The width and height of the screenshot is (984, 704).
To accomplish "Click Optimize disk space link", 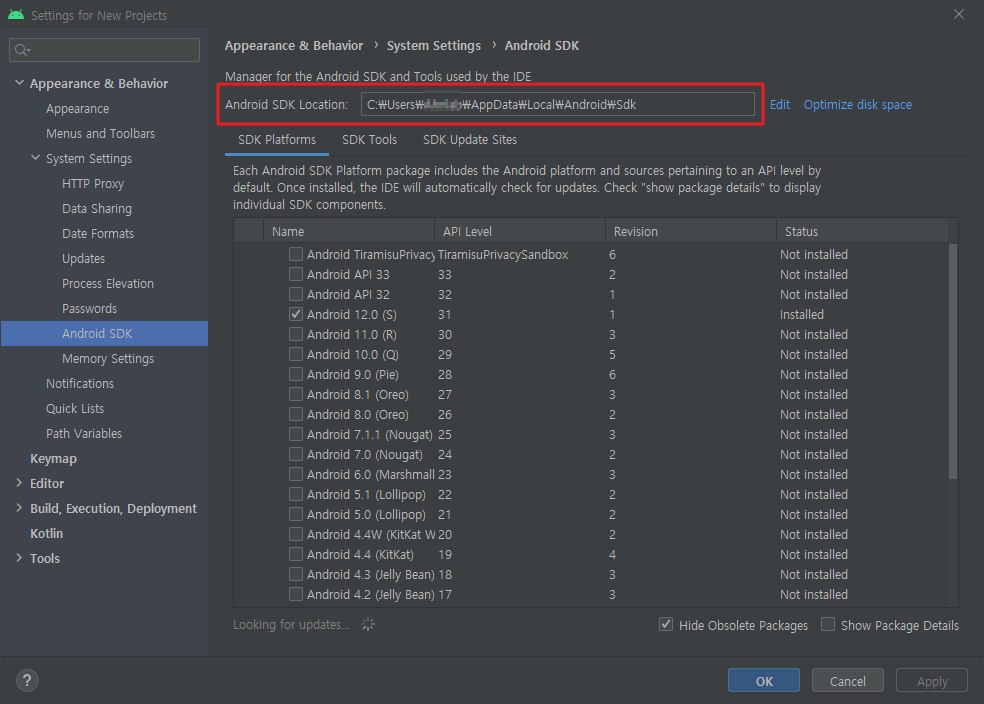I will 857,105.
